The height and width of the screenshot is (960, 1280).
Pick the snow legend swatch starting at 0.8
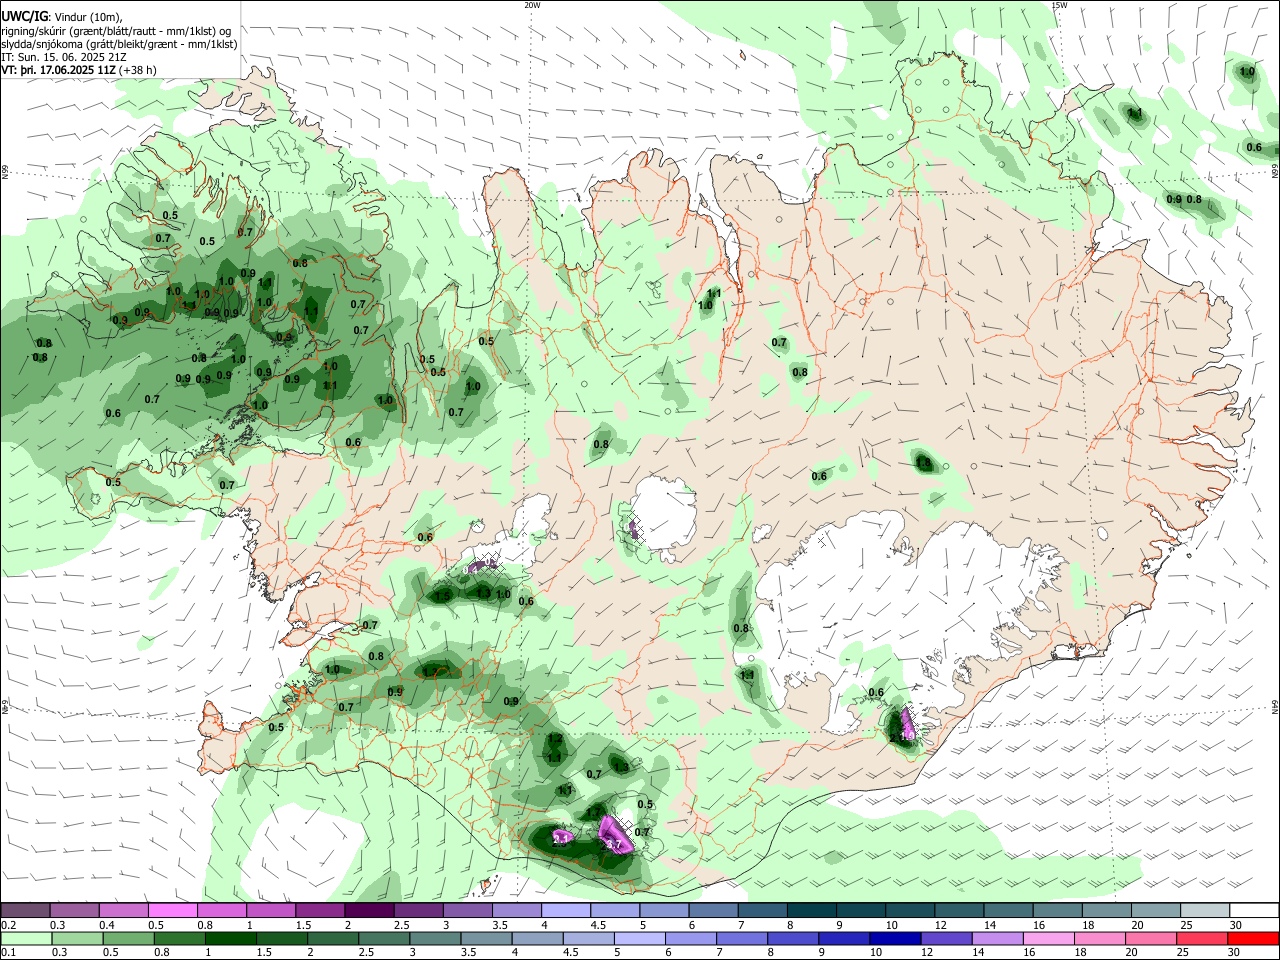click(x=221, y=911)
